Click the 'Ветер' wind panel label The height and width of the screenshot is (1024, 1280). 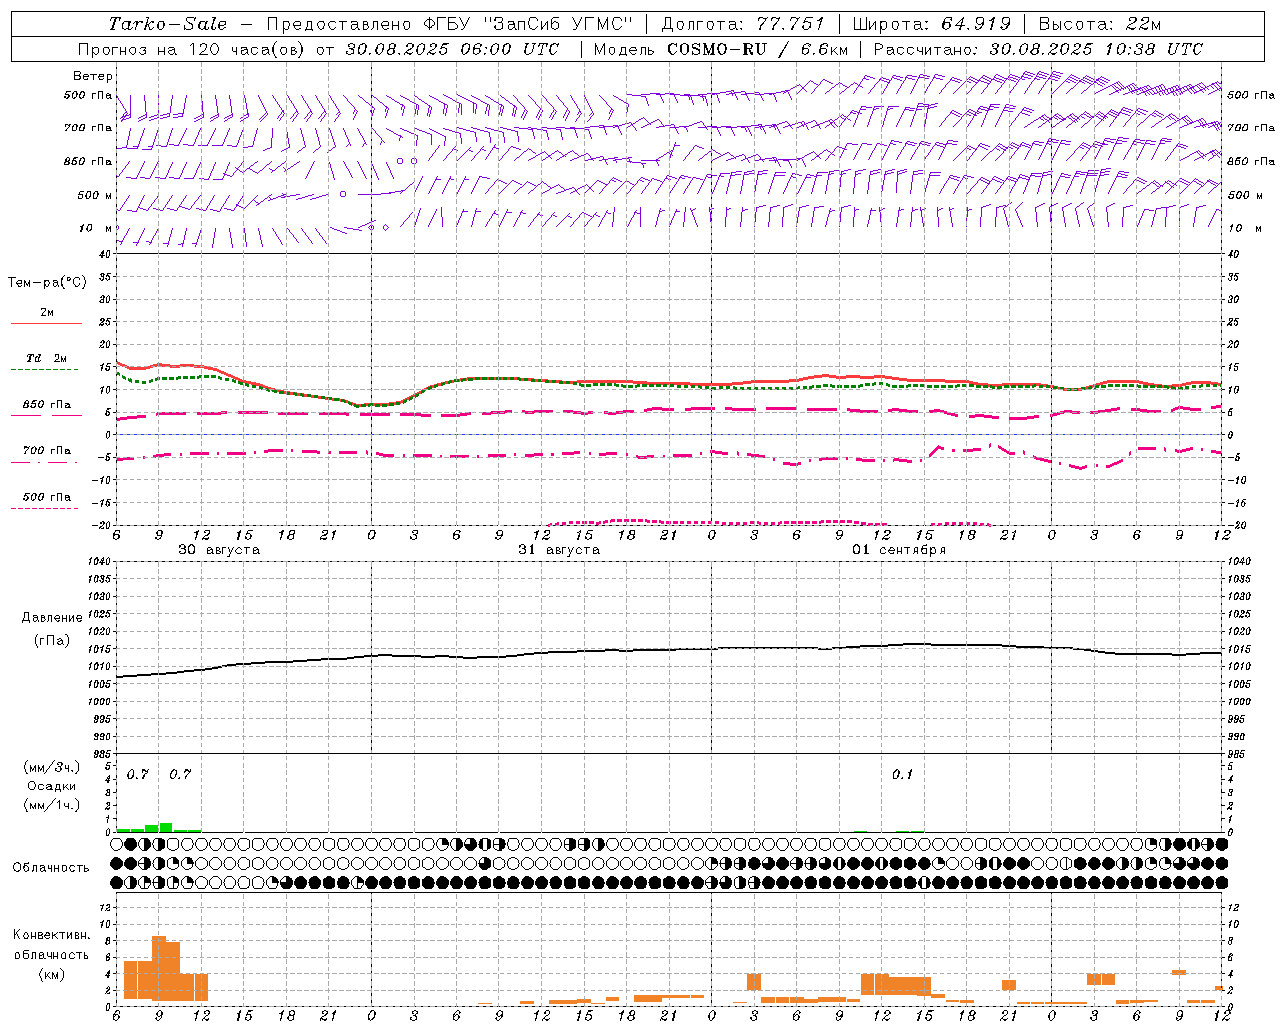pos(93,76)
